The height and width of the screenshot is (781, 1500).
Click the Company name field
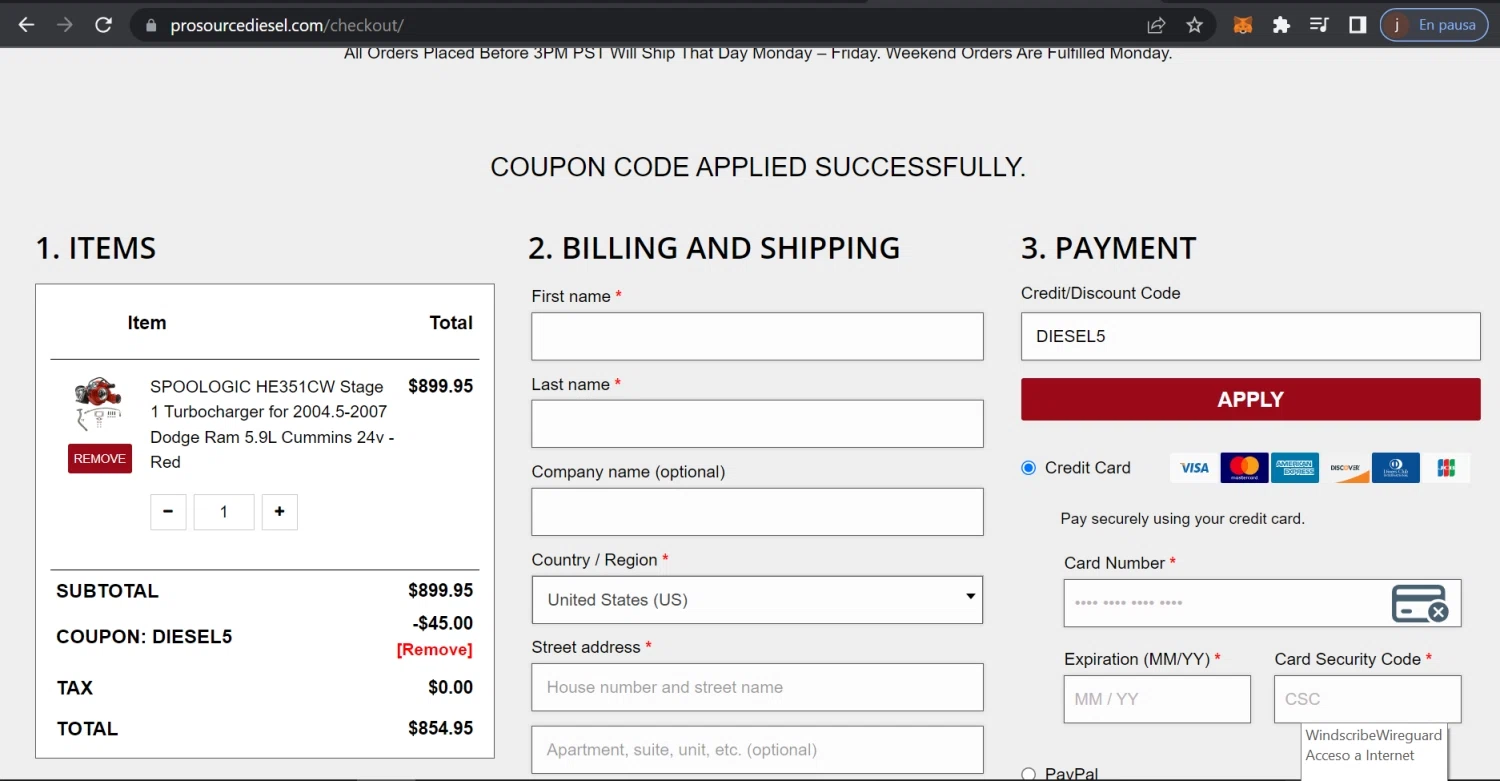pos(757,512)
